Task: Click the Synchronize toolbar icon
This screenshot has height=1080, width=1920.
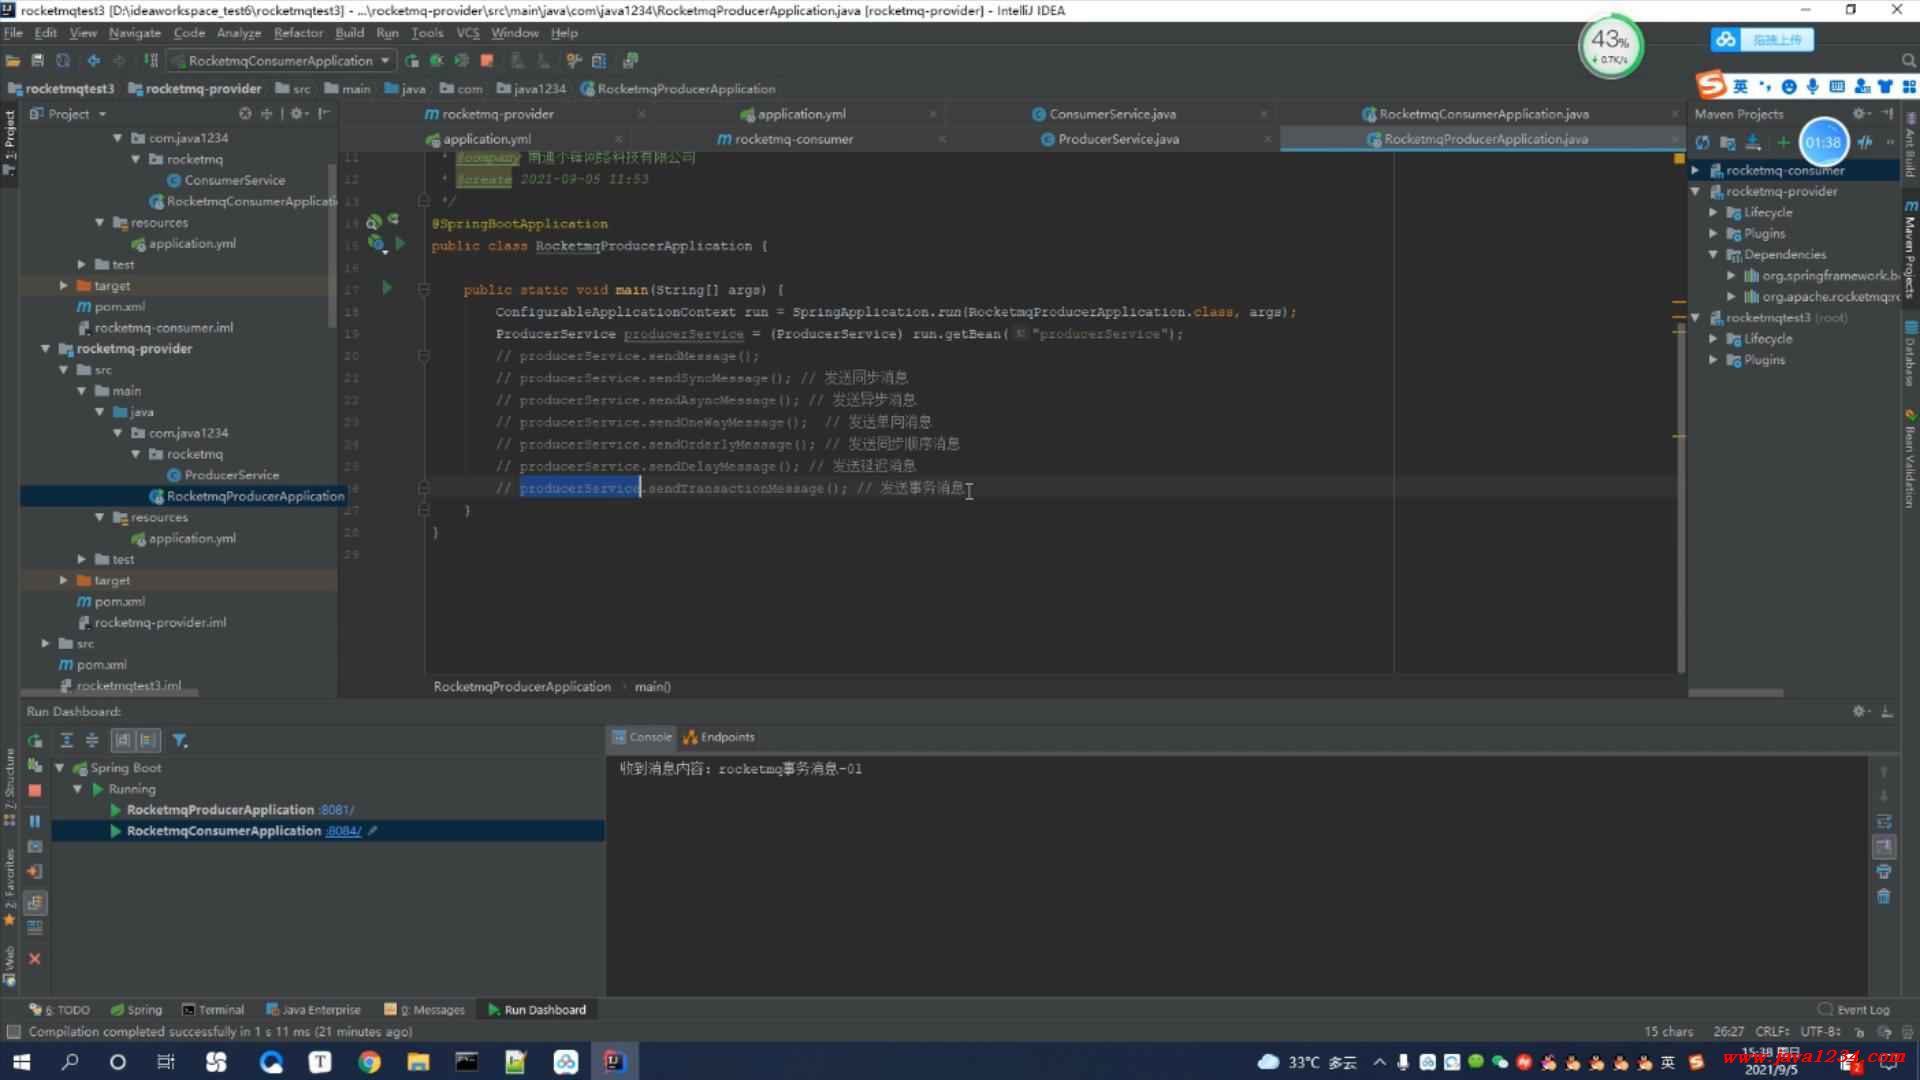Action: pyautogui.click(x=63, y=60)
